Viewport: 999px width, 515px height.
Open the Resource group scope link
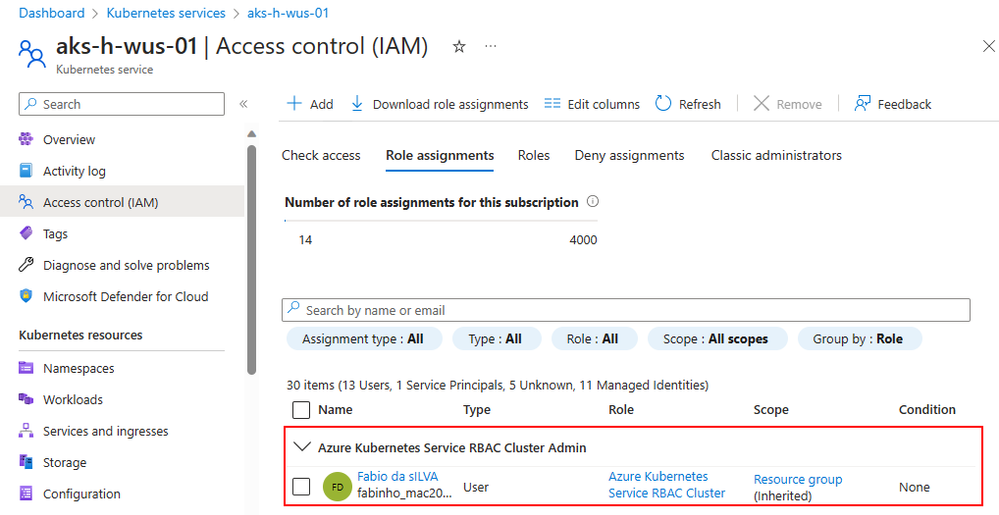point(798,479)
